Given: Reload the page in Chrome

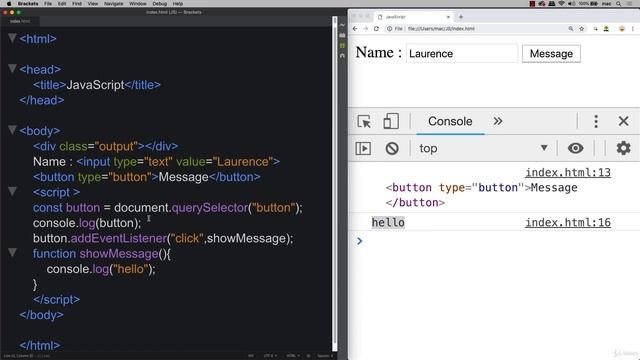Looking at the screenshot, I should (376, 29).
